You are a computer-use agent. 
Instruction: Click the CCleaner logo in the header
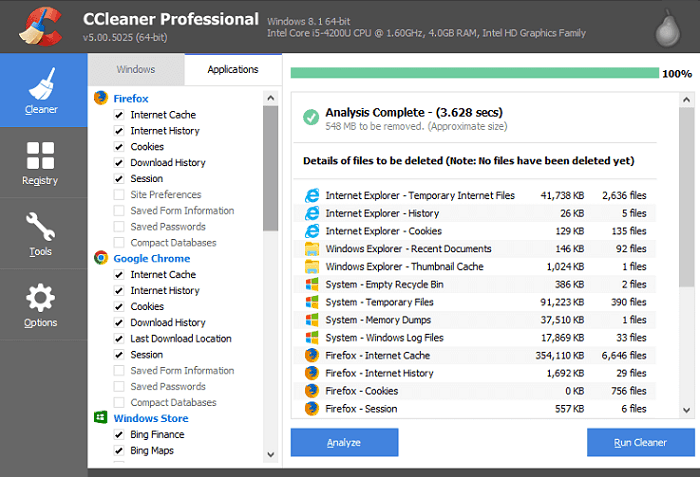pos(40,26)
